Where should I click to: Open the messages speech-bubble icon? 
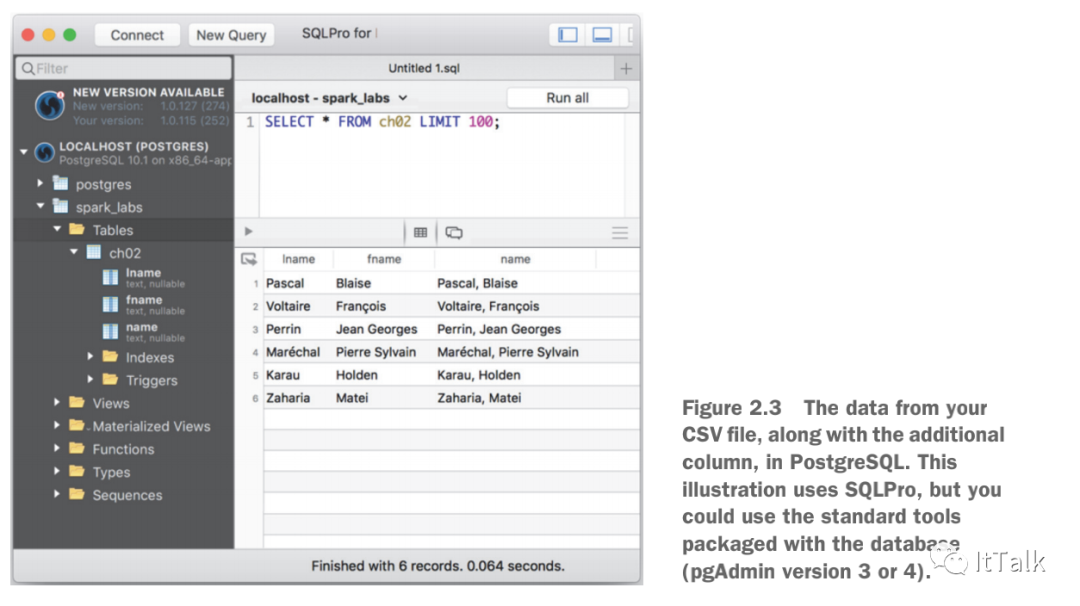tap(454, 232)
